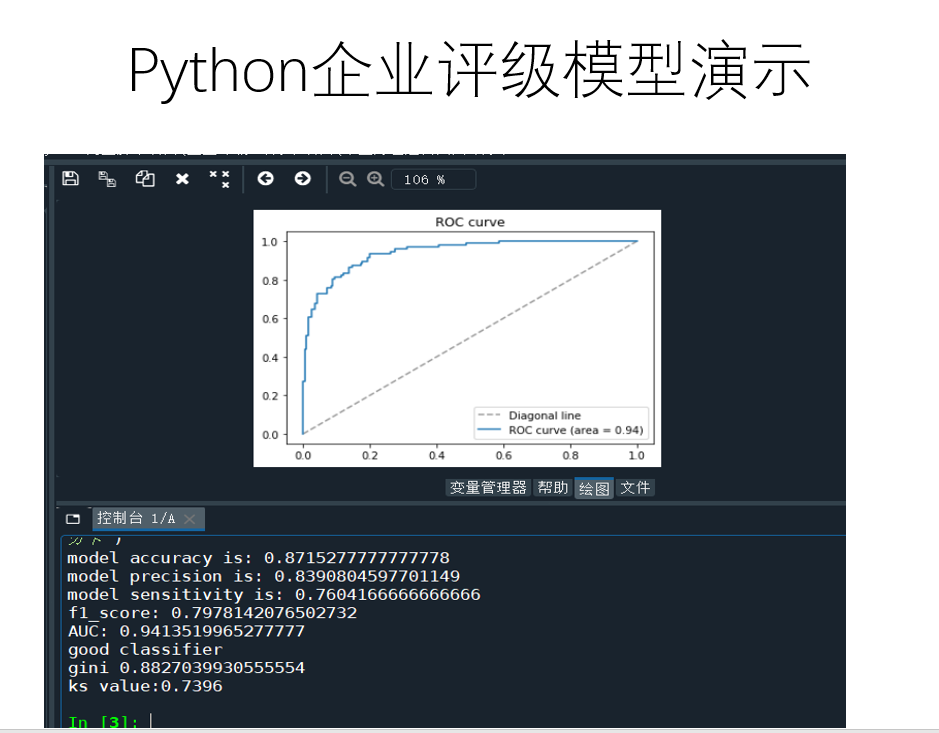The image size is (939, 733).
Task: Click the 'Python企业评级模型演示' slide title
Action: pyautogui.click(x=470, y=71)
